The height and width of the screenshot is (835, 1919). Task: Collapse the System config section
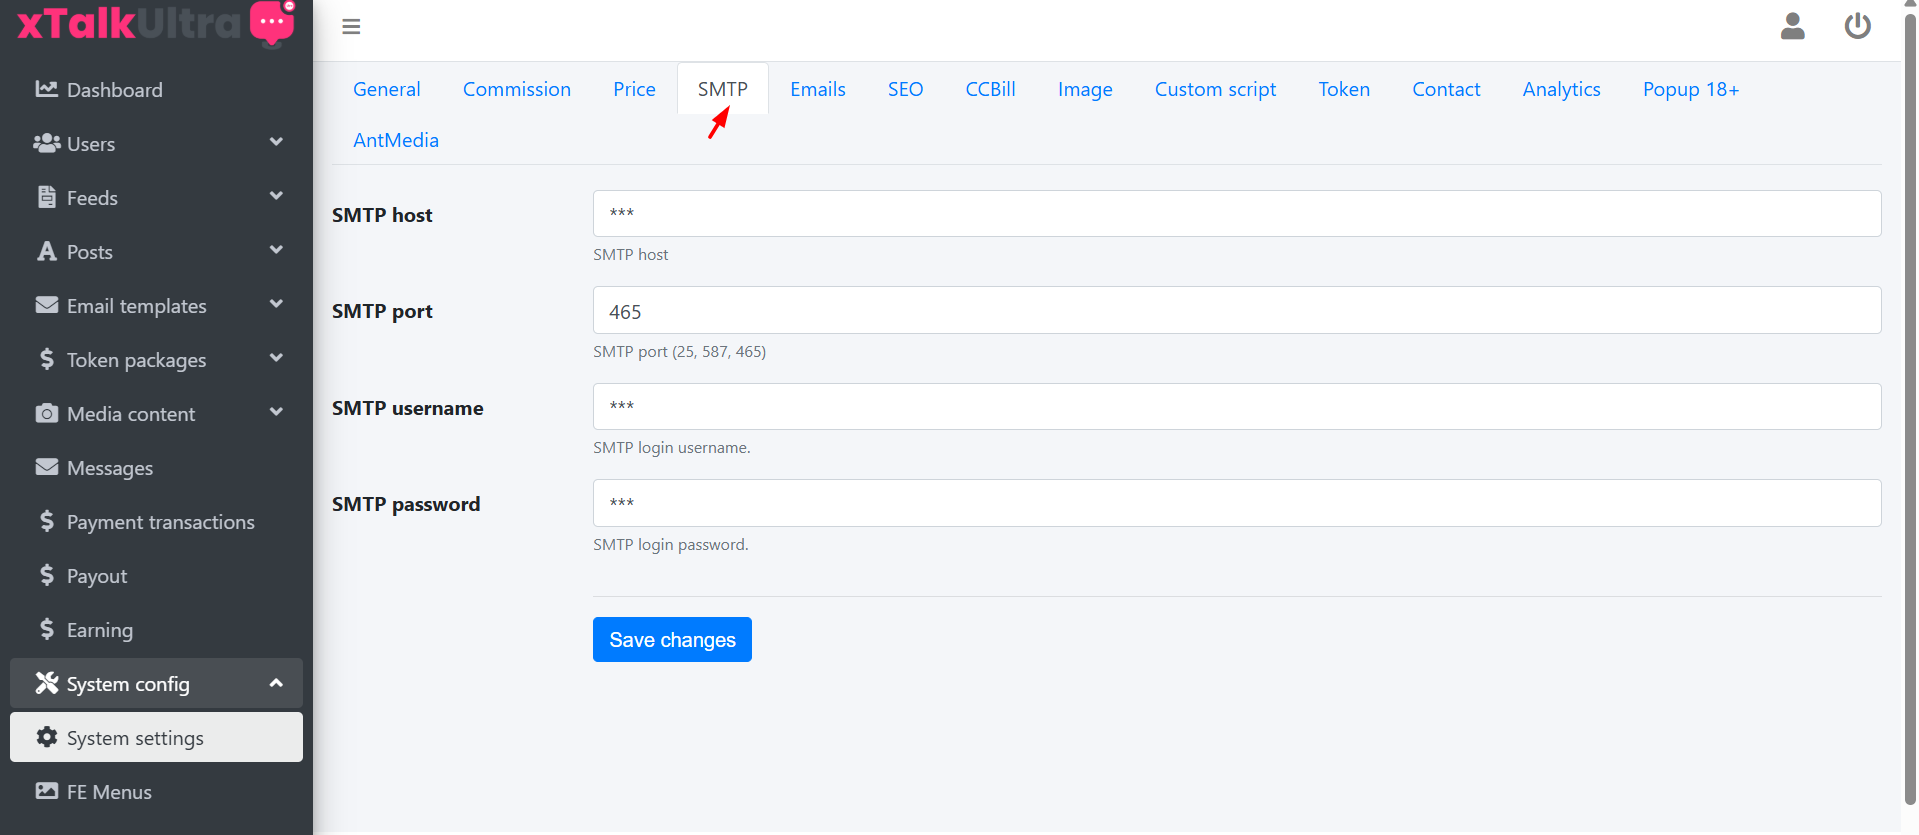click(276, 683)
